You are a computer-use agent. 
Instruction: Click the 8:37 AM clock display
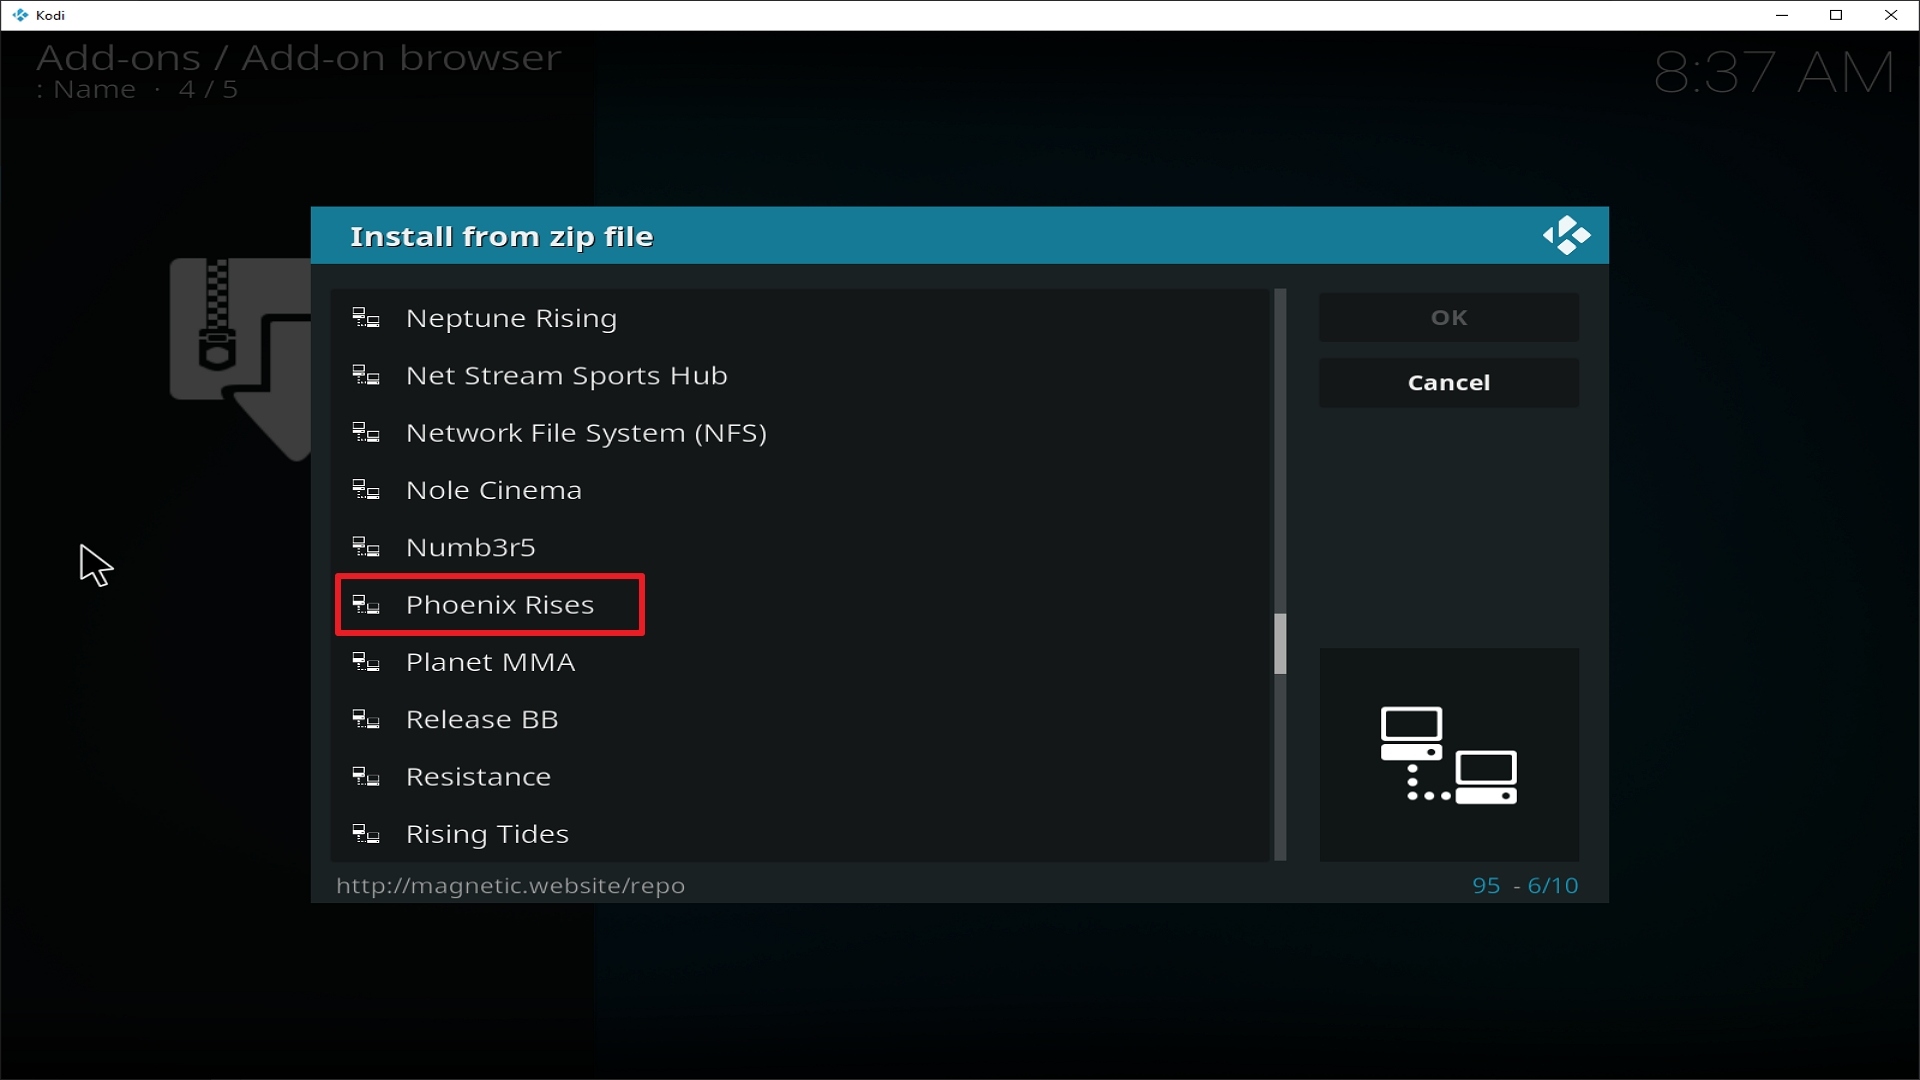click(x=1773, y=72)
